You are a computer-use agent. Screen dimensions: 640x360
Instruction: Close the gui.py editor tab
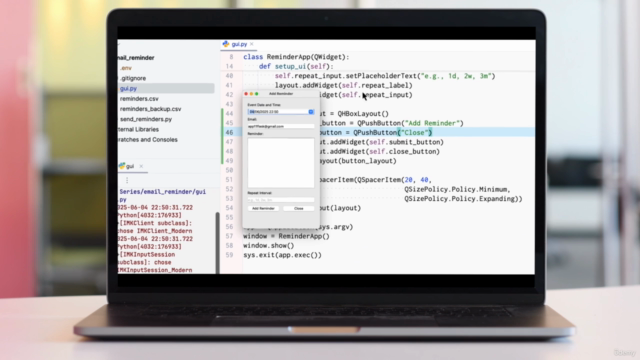252,44
